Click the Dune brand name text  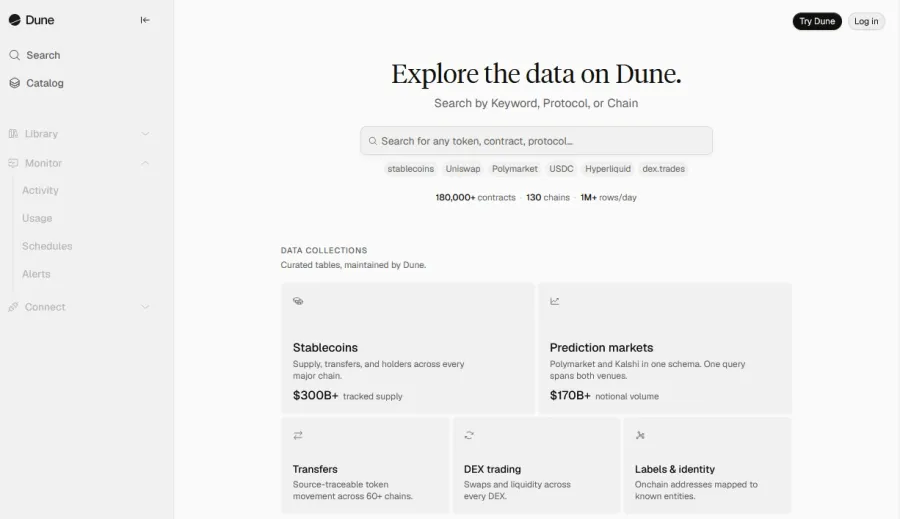click(40, 20)
